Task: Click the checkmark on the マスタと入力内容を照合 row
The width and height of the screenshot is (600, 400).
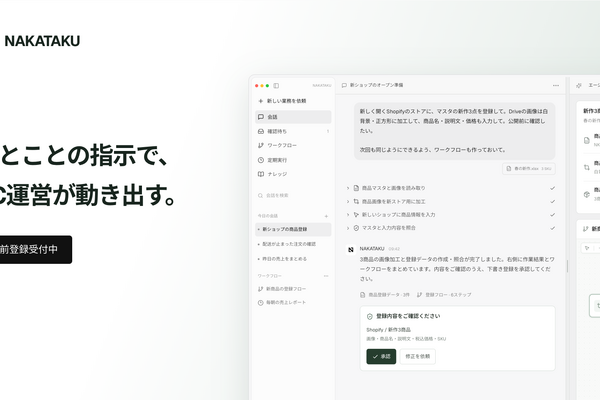Action: click(552, 228)
